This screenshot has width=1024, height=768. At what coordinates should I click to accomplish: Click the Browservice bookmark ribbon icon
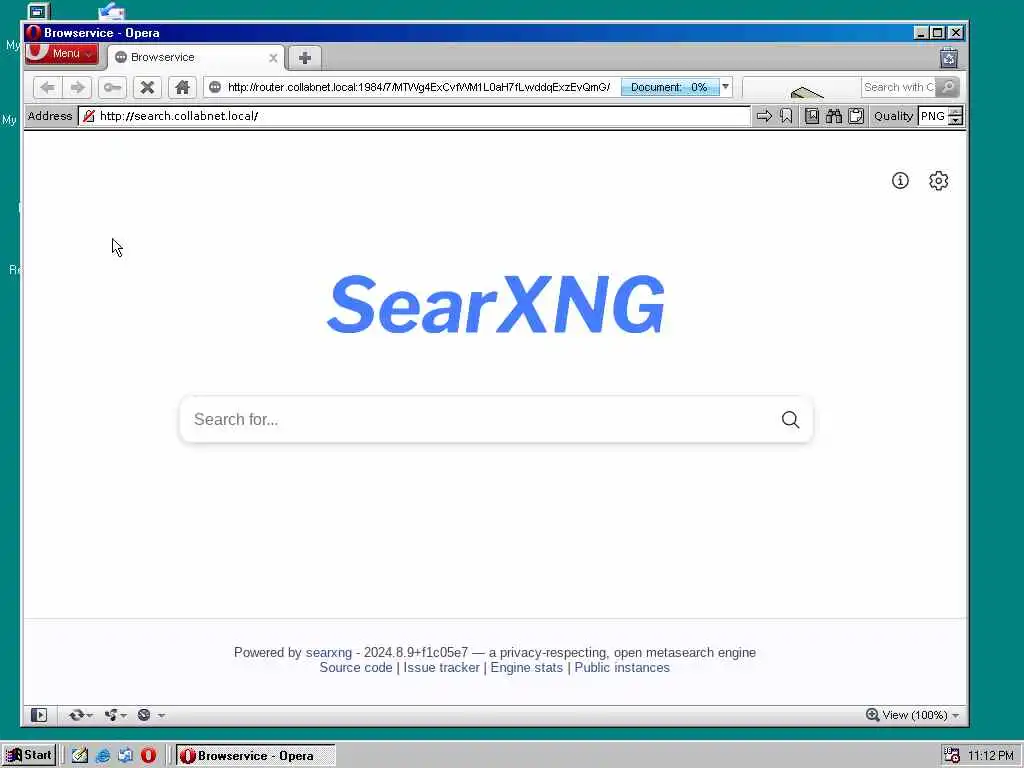pos(786,116)
